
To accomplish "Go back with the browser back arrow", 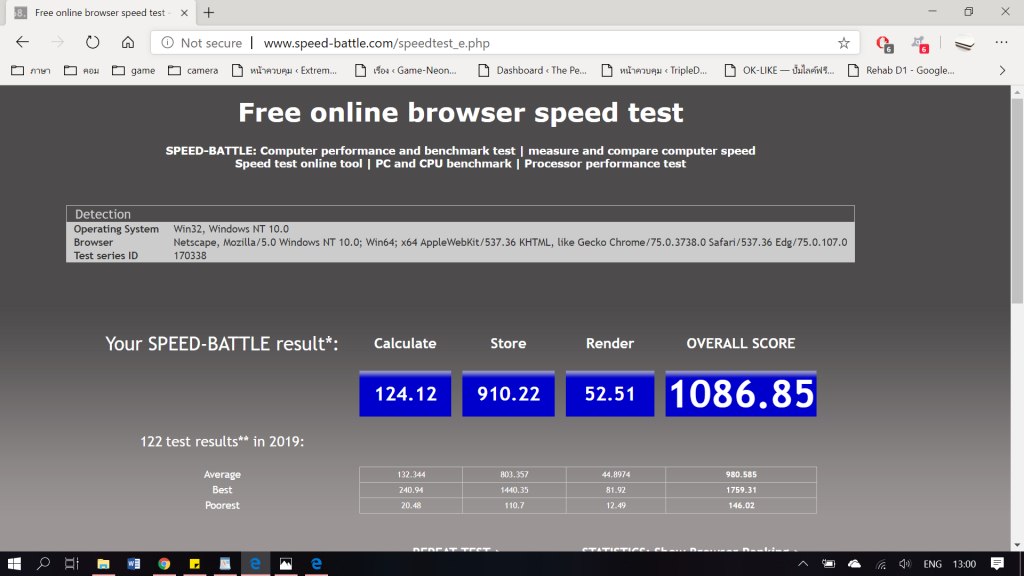I will (x=22, y=42).
